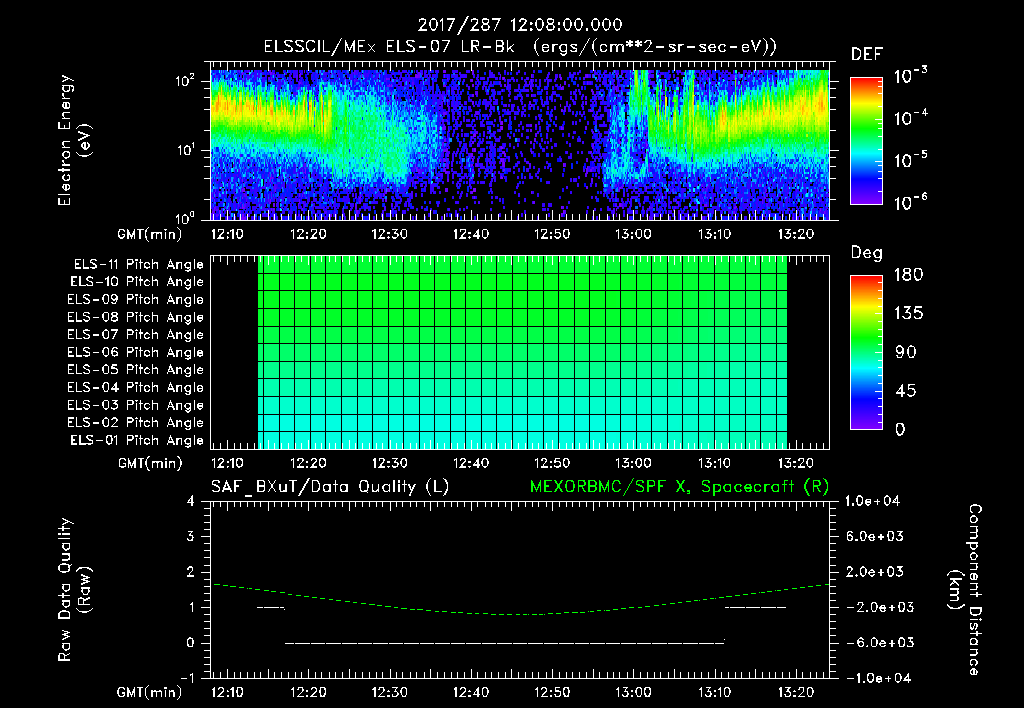Viewport: 1024px width, 708px height.
Task: Click the ELS-04 Pitch Angle row label
Action: pos(135,388)
